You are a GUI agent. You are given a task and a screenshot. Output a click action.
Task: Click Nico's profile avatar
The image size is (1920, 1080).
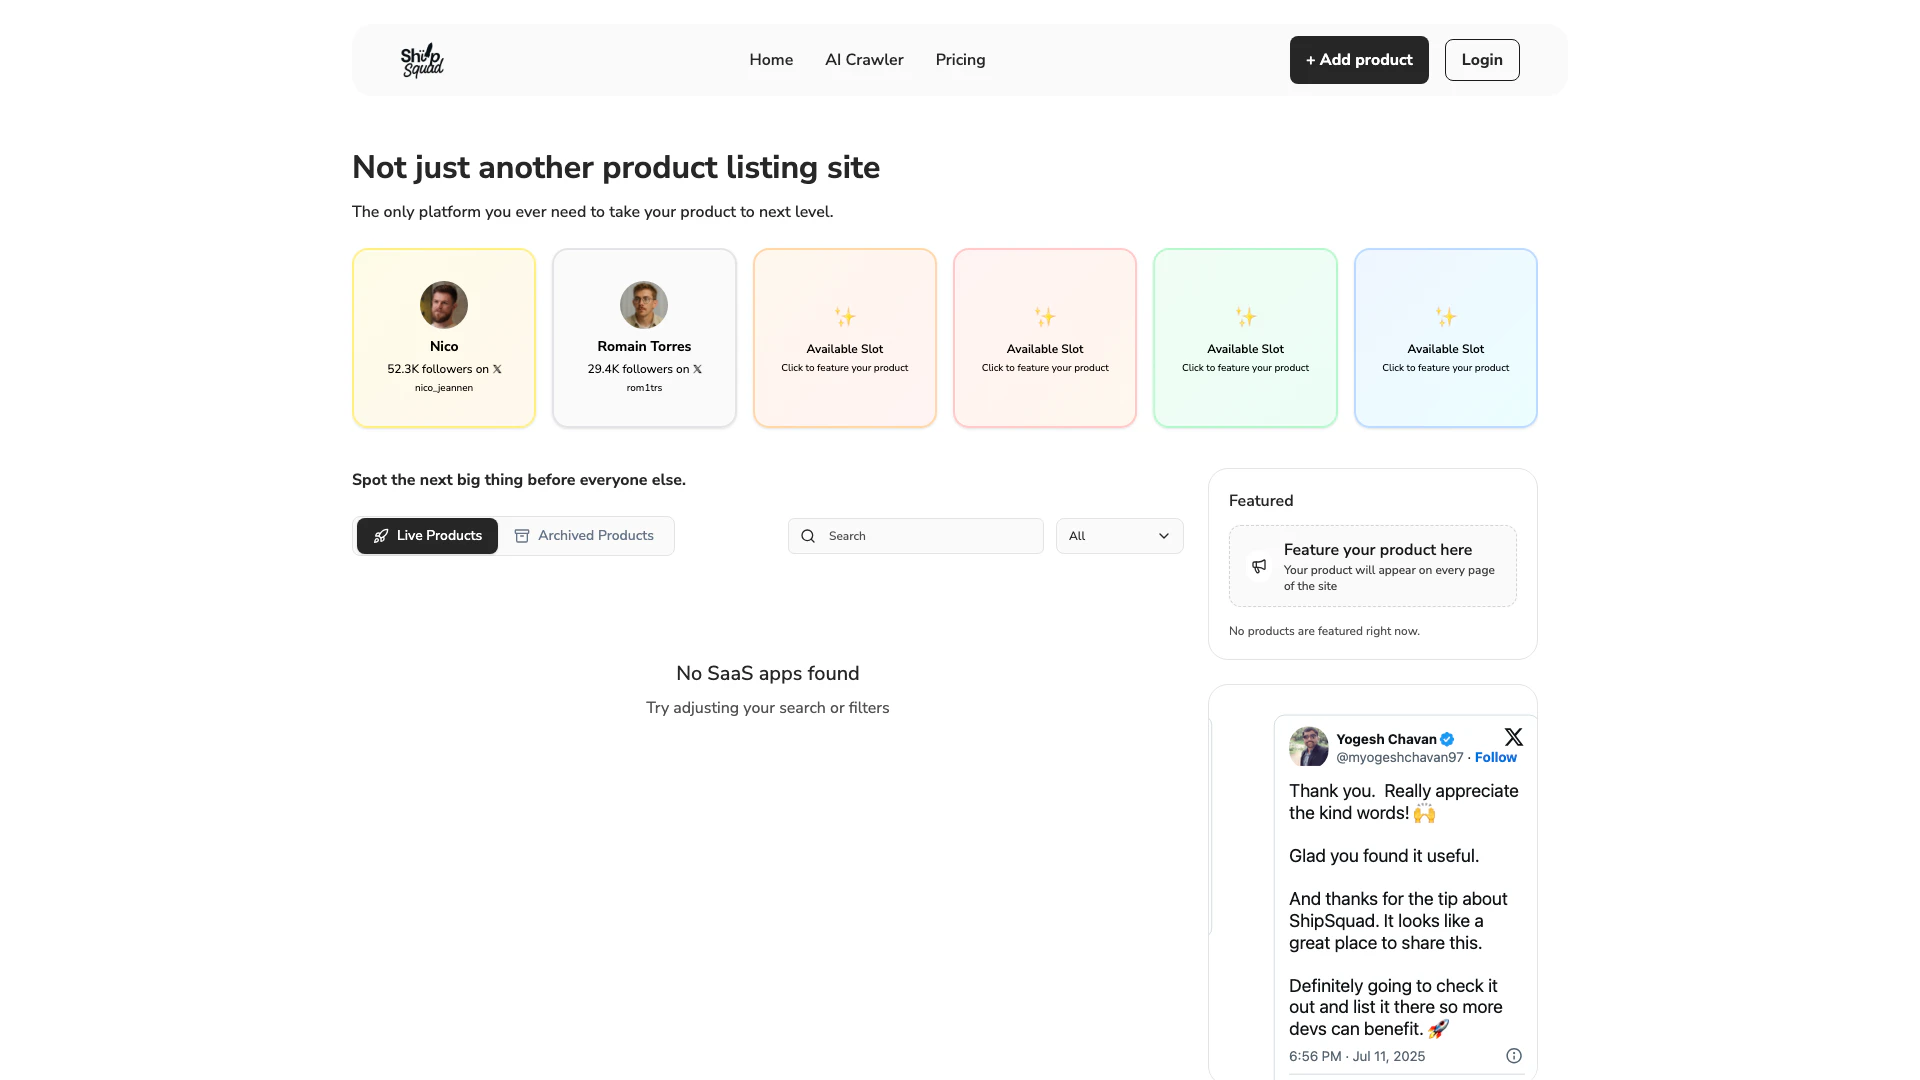click(444, 305)
